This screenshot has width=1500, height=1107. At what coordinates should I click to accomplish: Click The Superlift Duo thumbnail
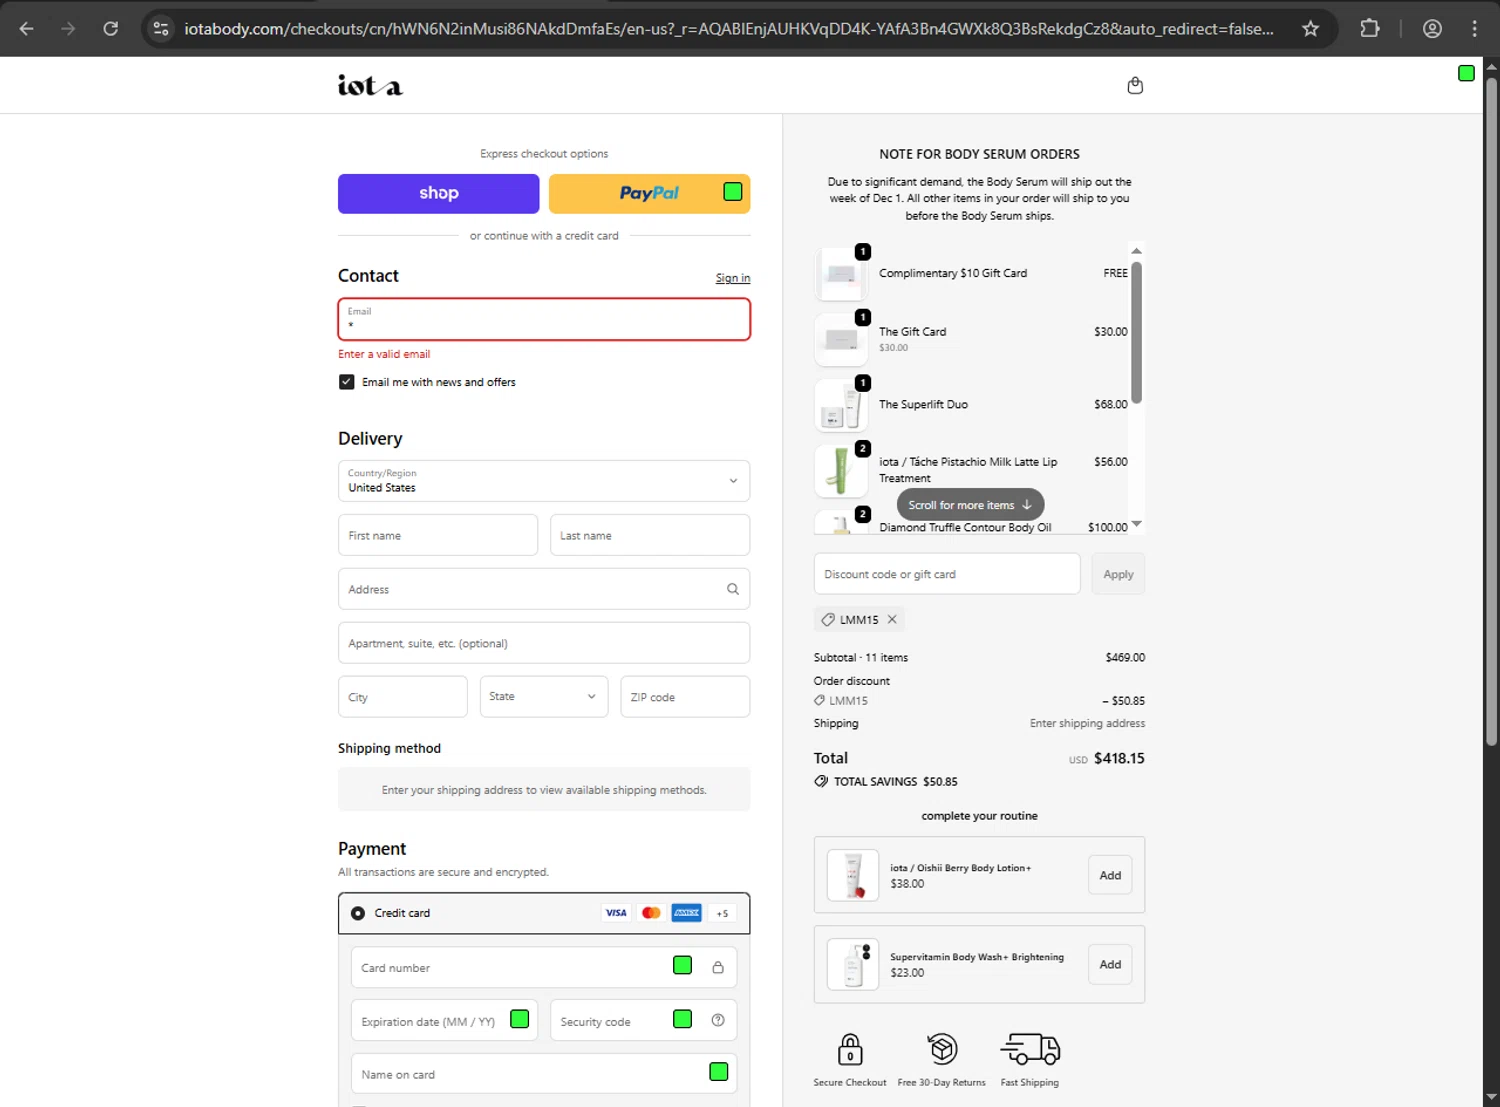tap(841, 405)
